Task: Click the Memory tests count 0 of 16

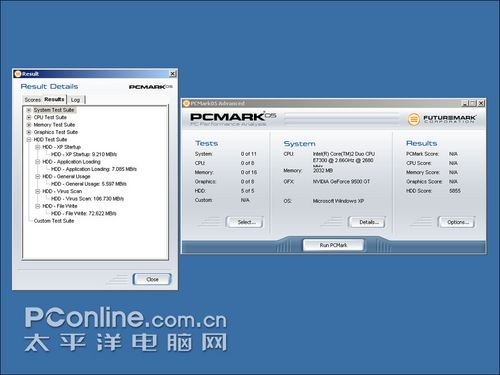Action: [x=249, y=172]
